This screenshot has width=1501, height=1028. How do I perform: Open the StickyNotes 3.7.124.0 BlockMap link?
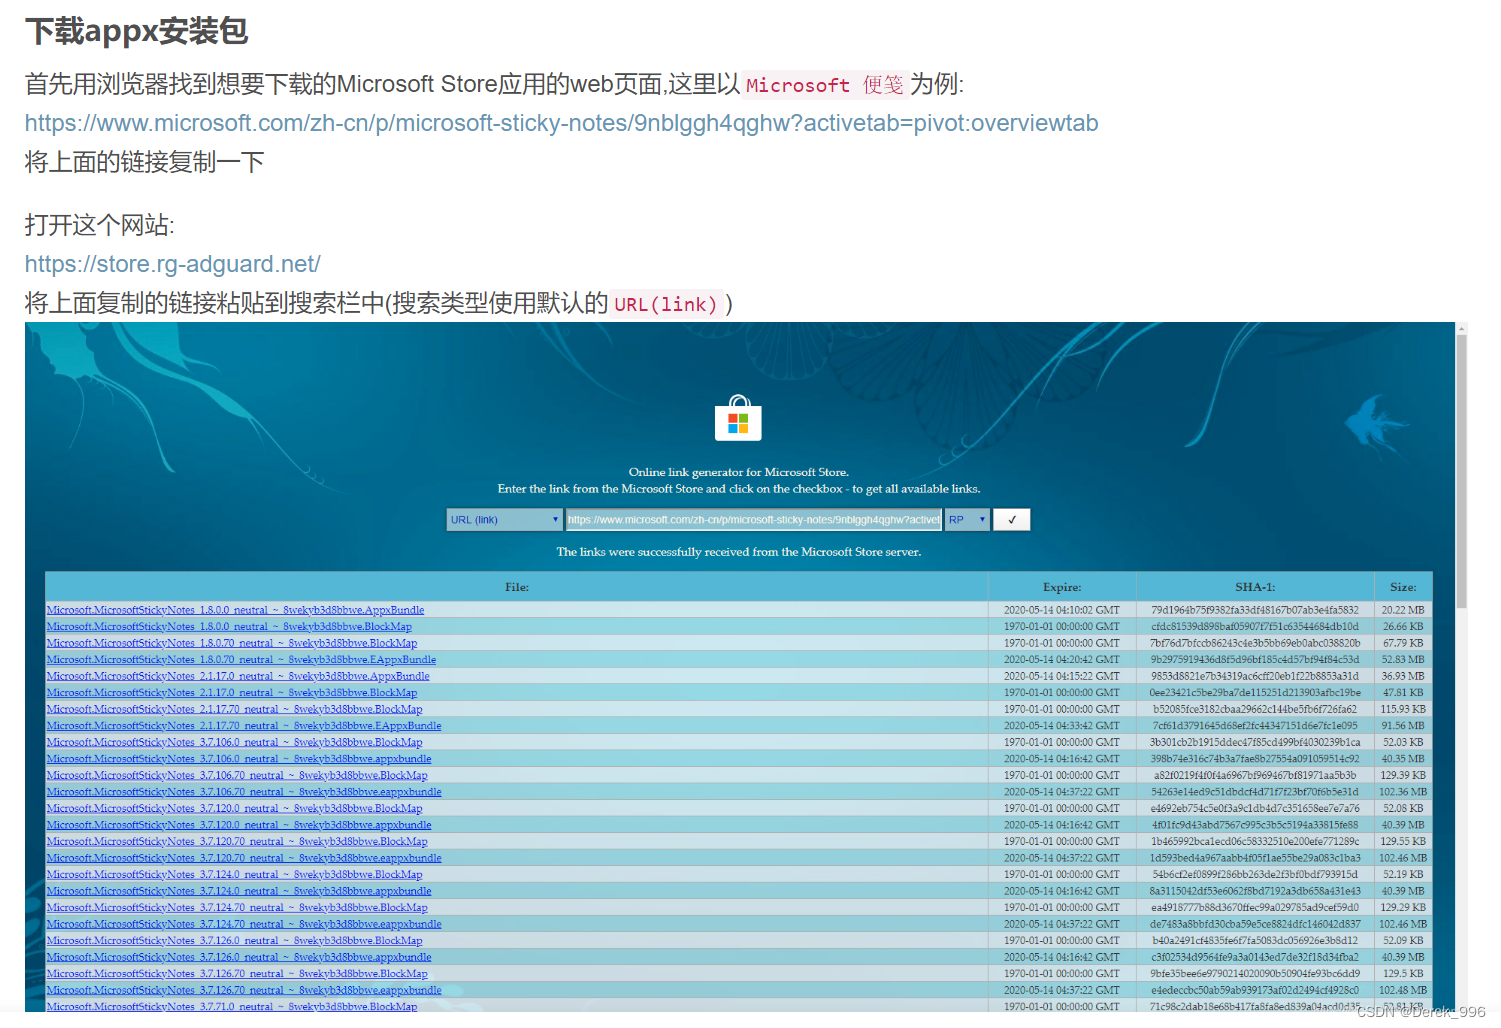click(x=234, y=874)
